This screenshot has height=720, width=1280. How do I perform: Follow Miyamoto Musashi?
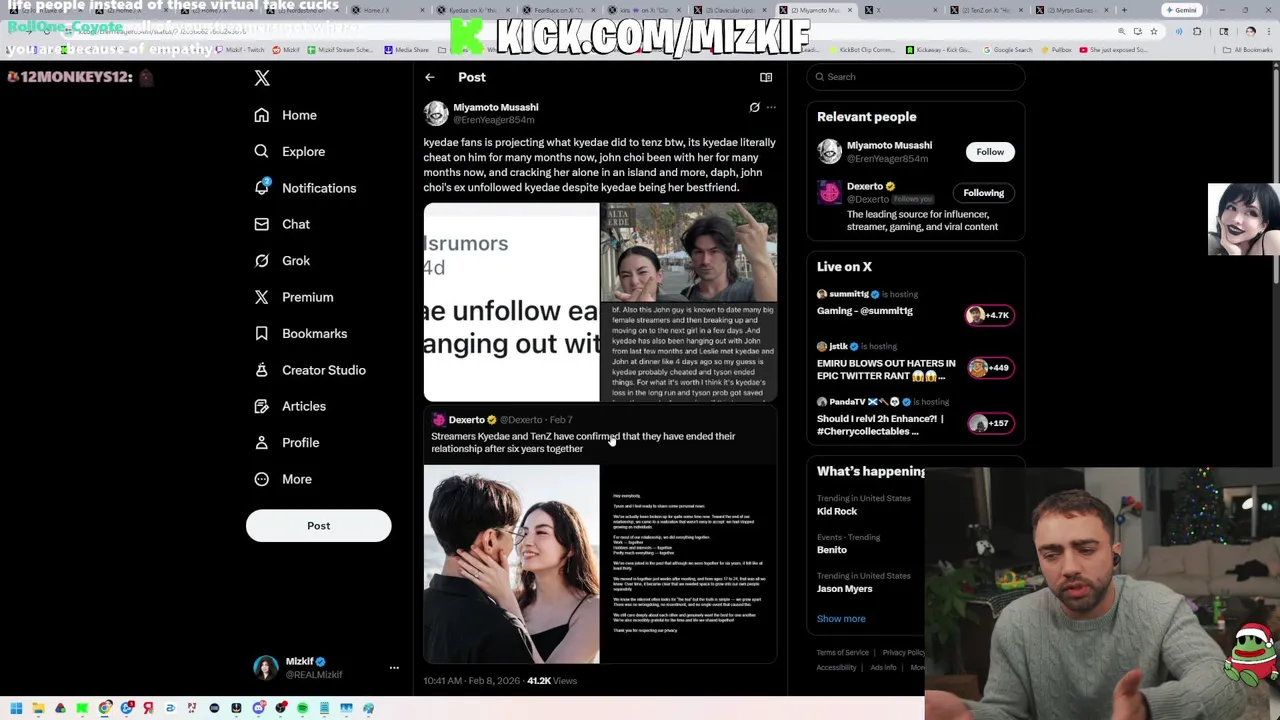coord(990,152)
